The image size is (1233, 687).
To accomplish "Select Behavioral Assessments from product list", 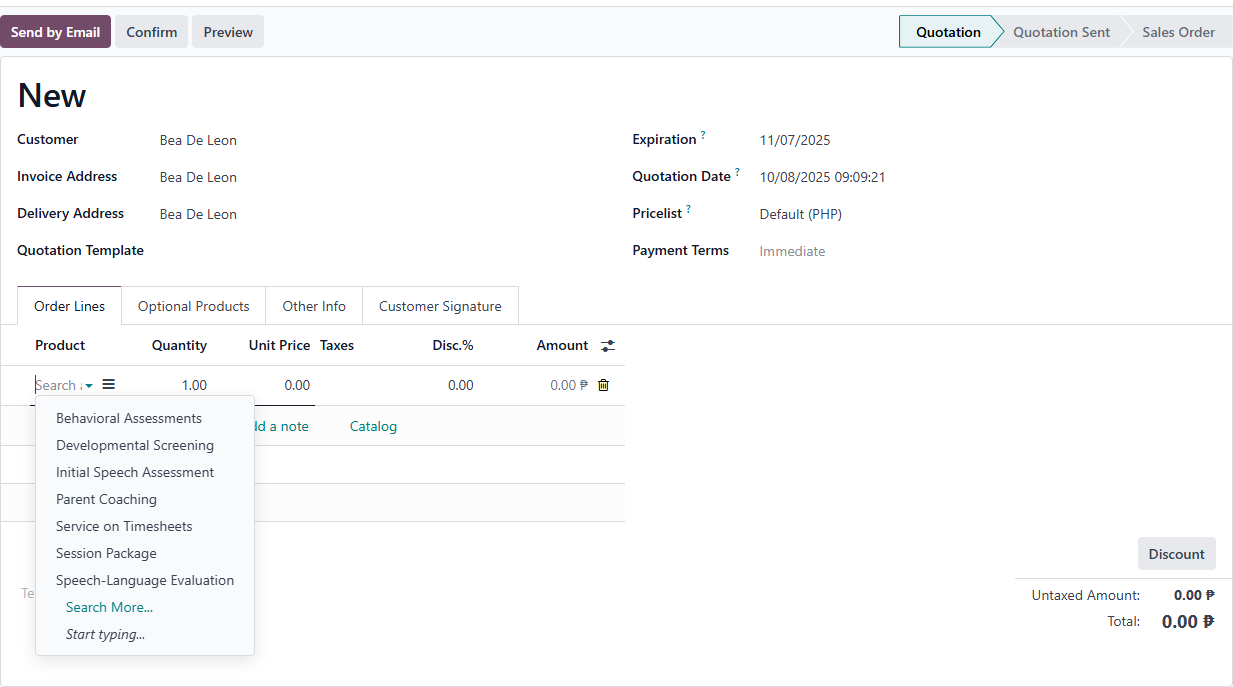I will (129, 418).
